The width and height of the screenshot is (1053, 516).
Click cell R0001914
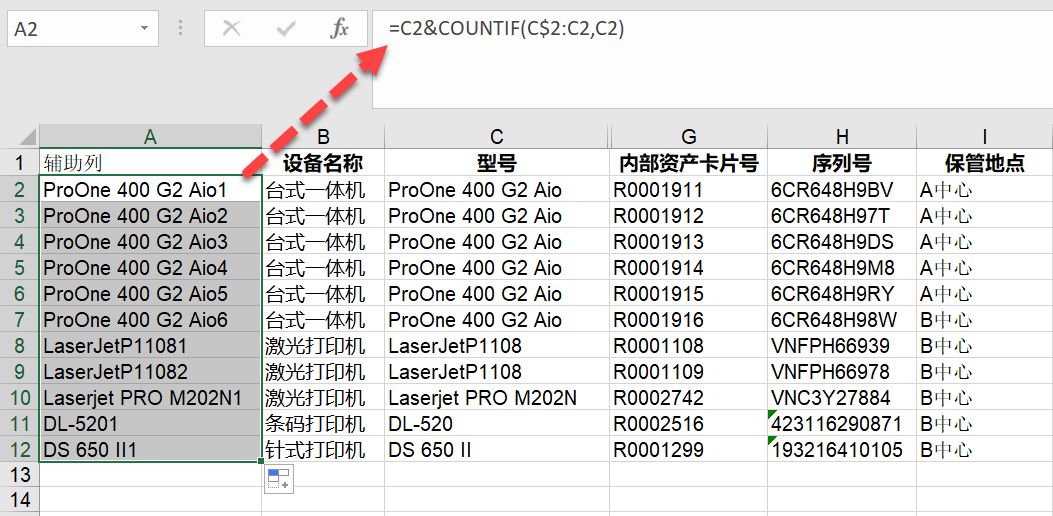tap(689, 267)
